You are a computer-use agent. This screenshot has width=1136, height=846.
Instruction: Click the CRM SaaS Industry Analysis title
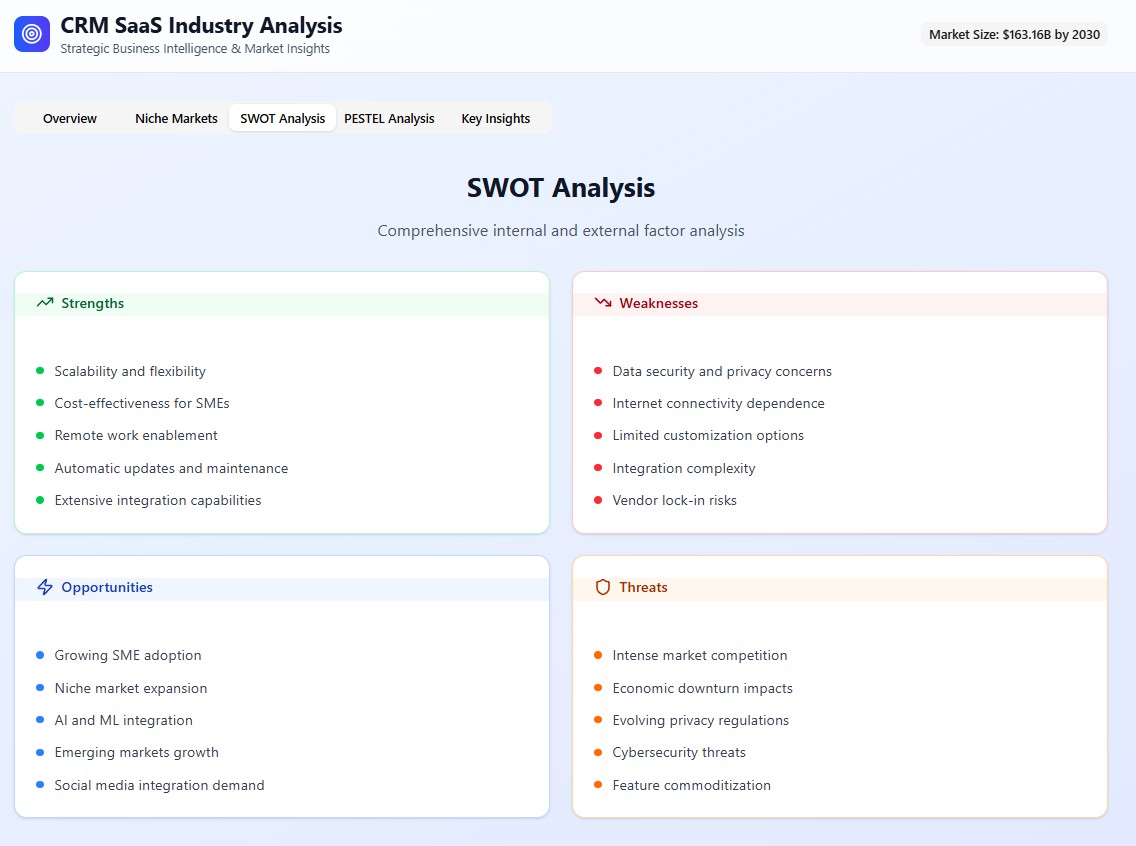201,26
